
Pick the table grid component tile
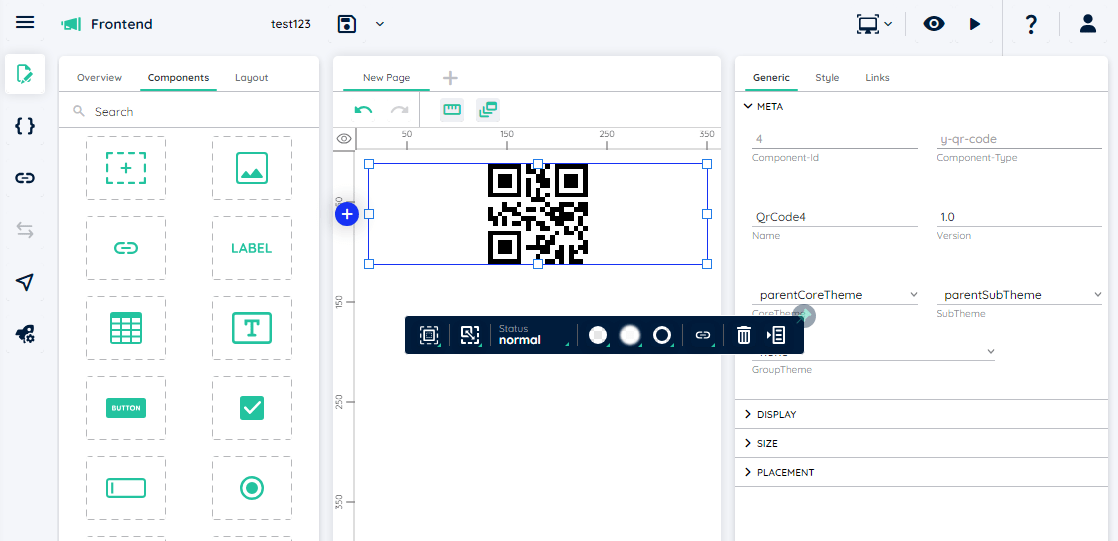[x=126, y=328]
